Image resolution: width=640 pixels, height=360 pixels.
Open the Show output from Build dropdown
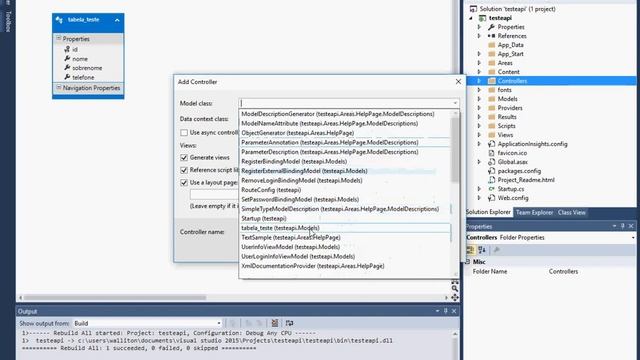coord(219,323)
